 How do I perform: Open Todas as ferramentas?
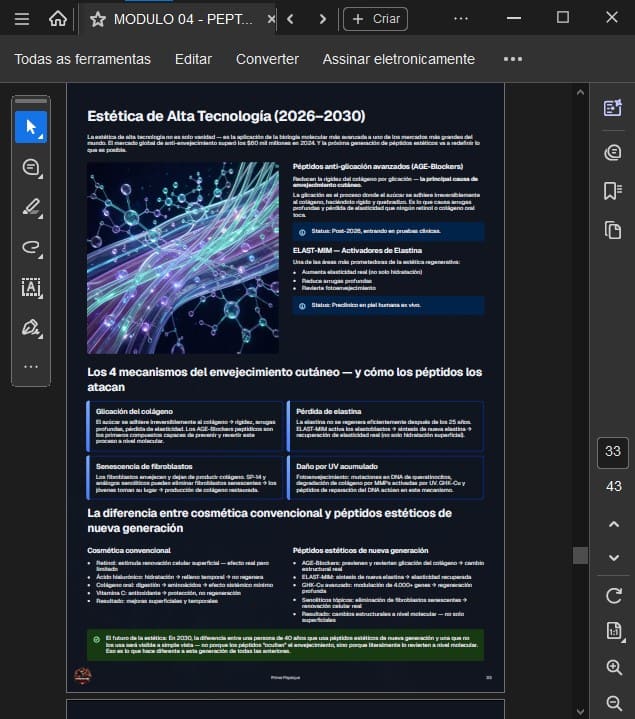(x=83, y=59)
